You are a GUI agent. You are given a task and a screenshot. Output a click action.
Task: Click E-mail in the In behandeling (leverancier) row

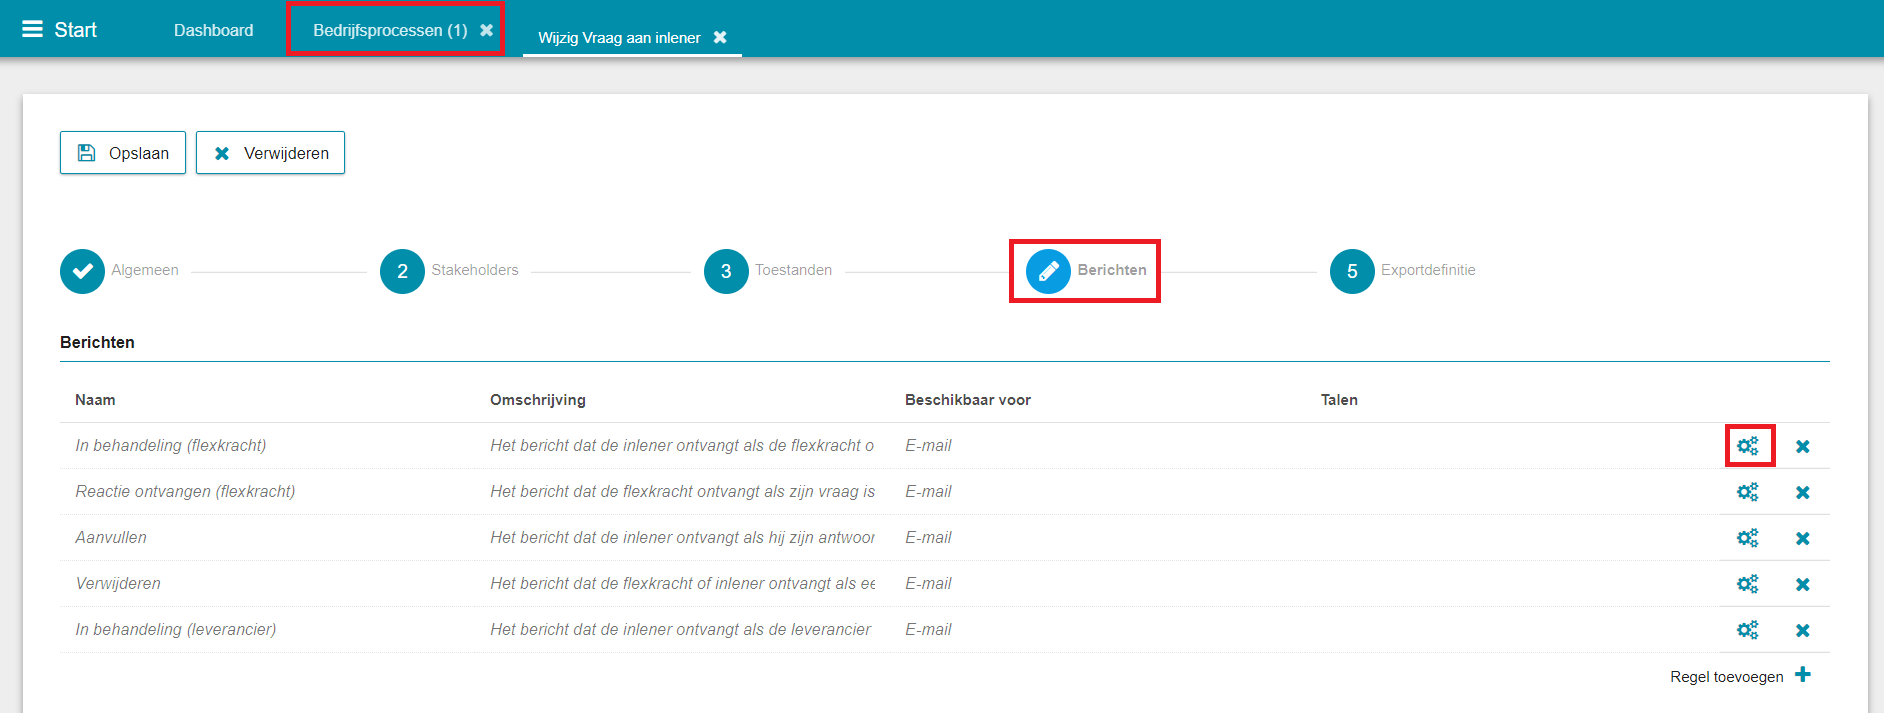928,629
